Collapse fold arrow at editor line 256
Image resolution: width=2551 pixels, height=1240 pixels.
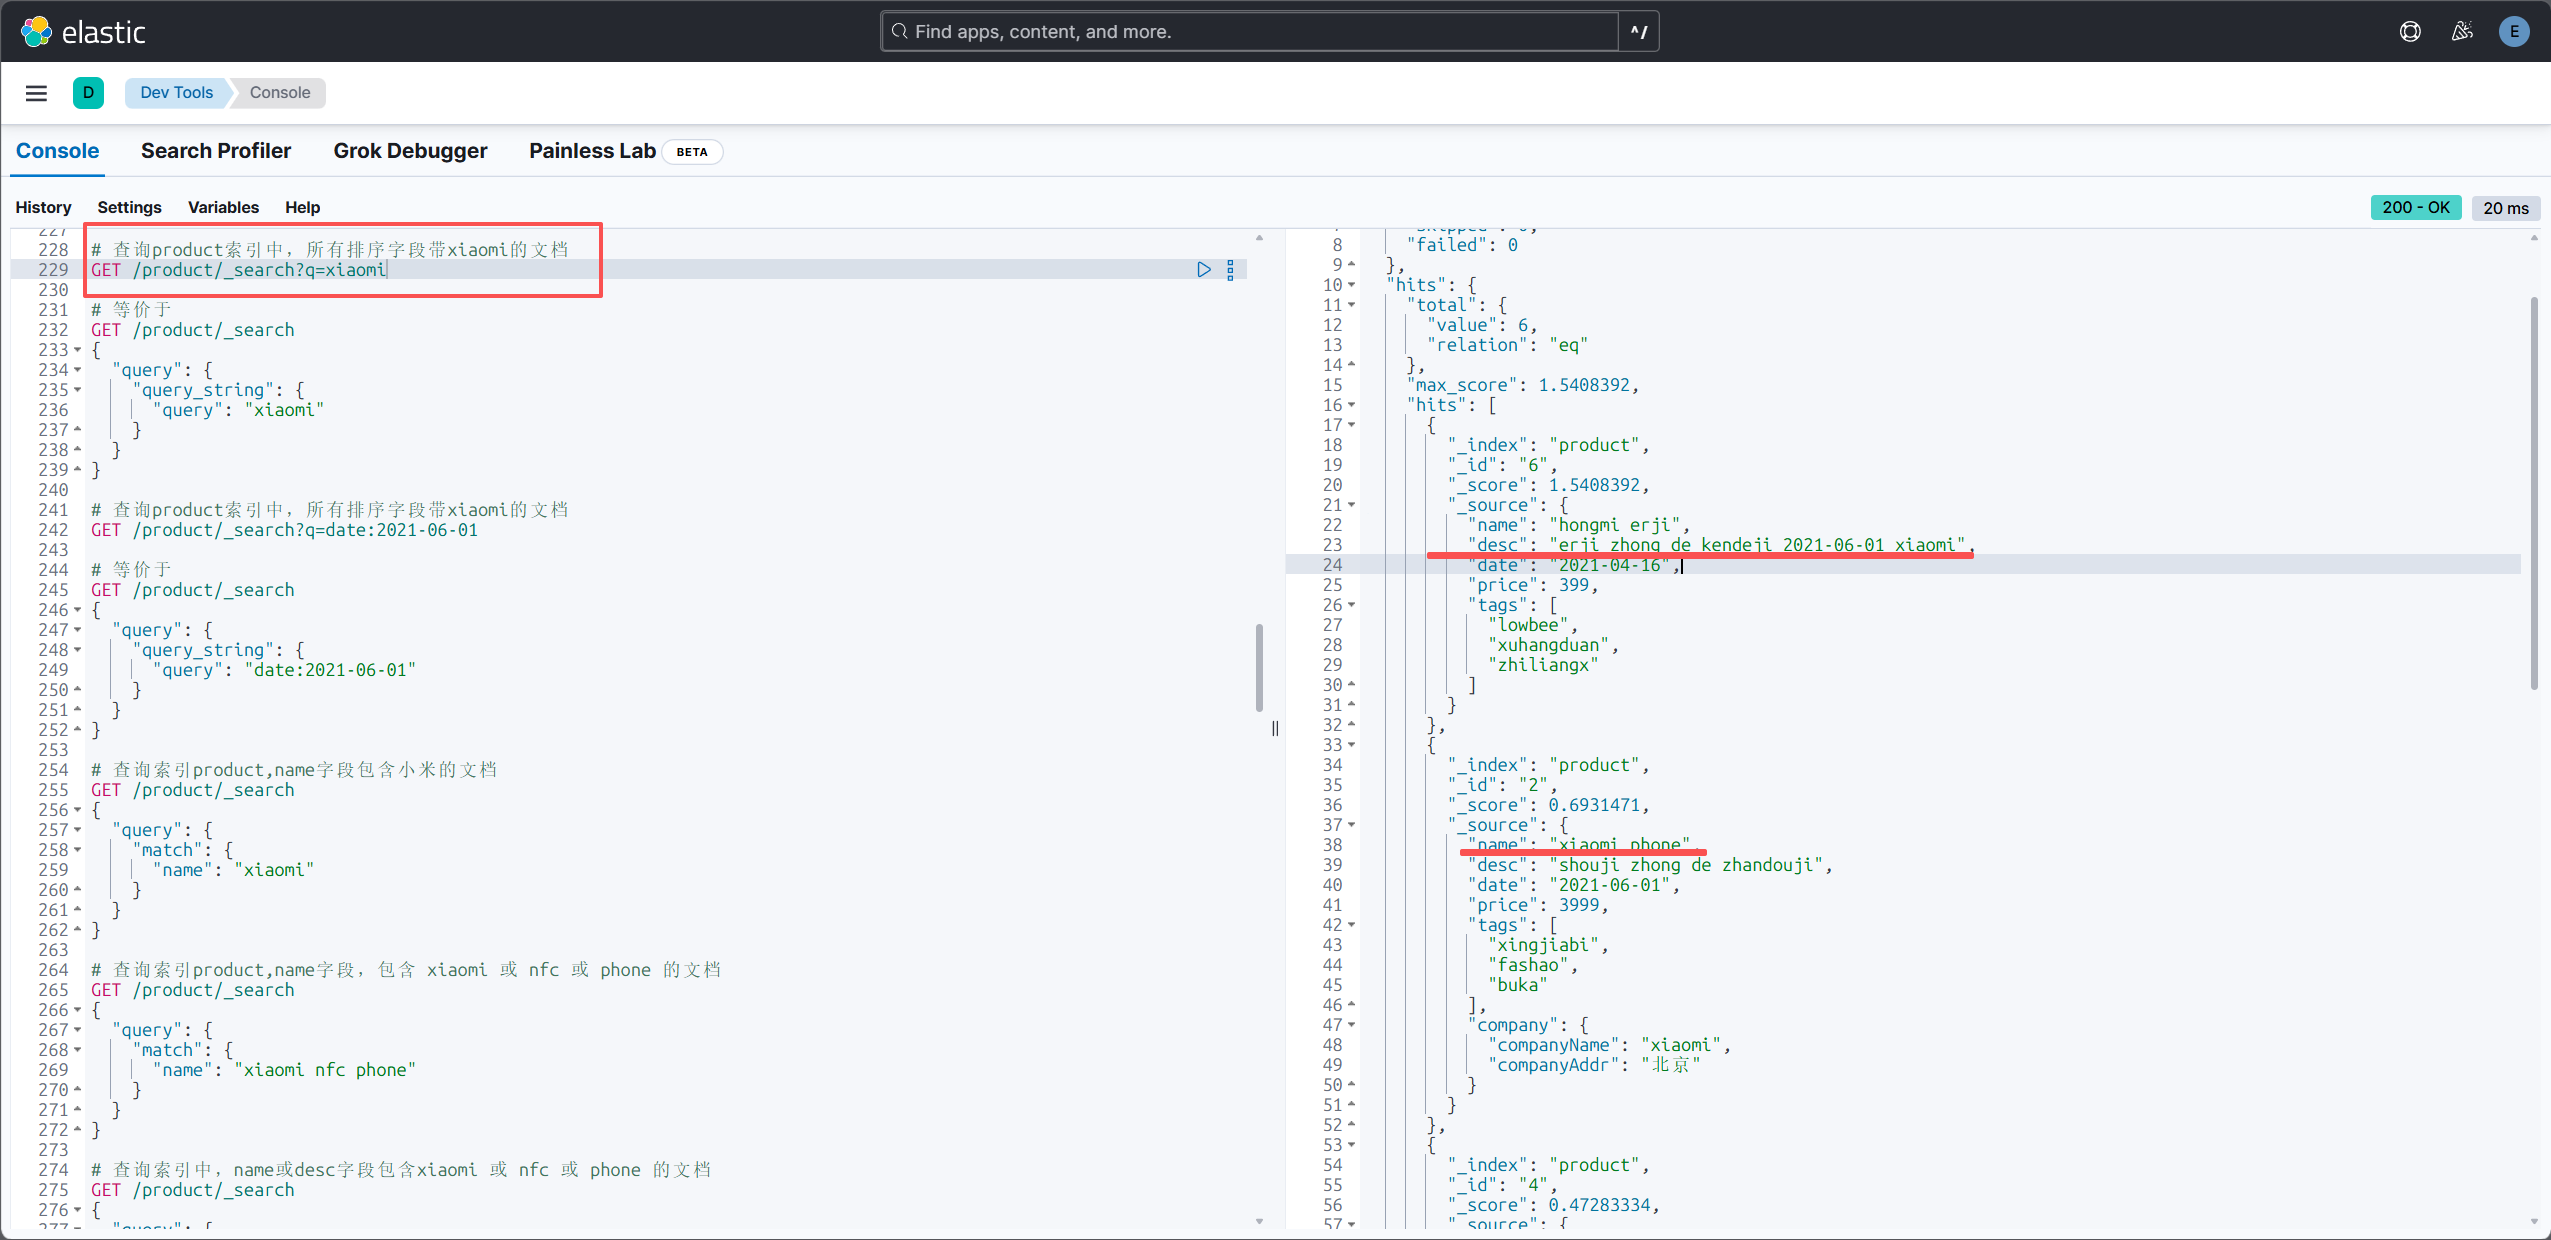click(78, 810)
